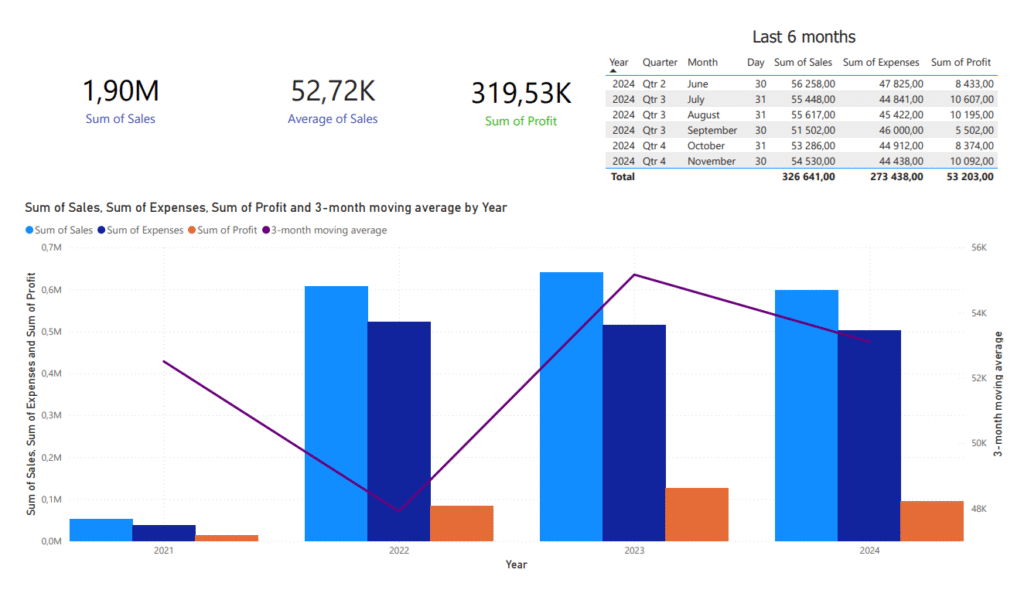The height and width of the screenshot is (590, 1024).
Task: Select the 2024 orange Sum of Profit bar
Action: pyautogui.click(x=932, y=521)
